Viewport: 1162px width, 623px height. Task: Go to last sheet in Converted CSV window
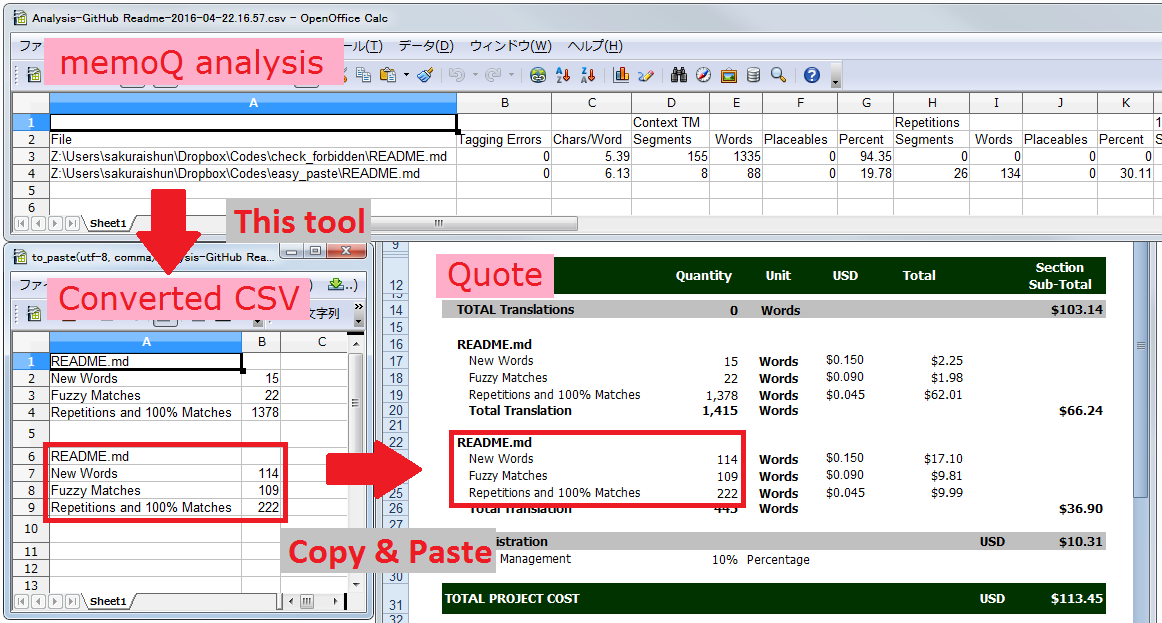coord(73,601)
